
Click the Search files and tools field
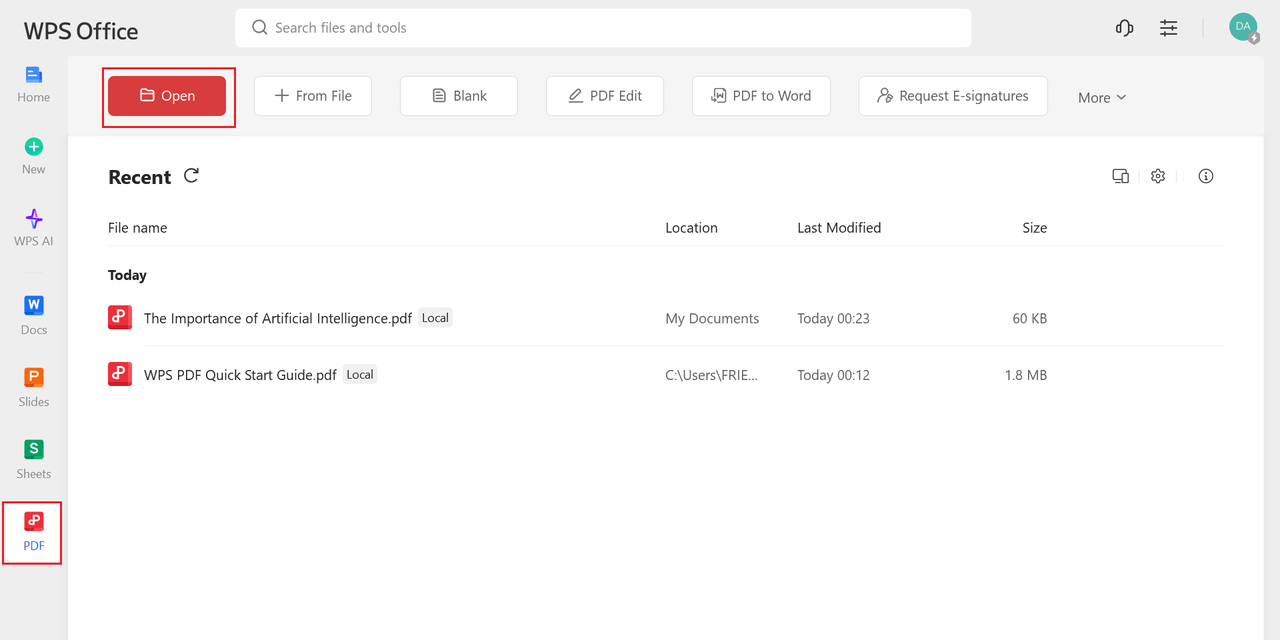coord(603,28)
